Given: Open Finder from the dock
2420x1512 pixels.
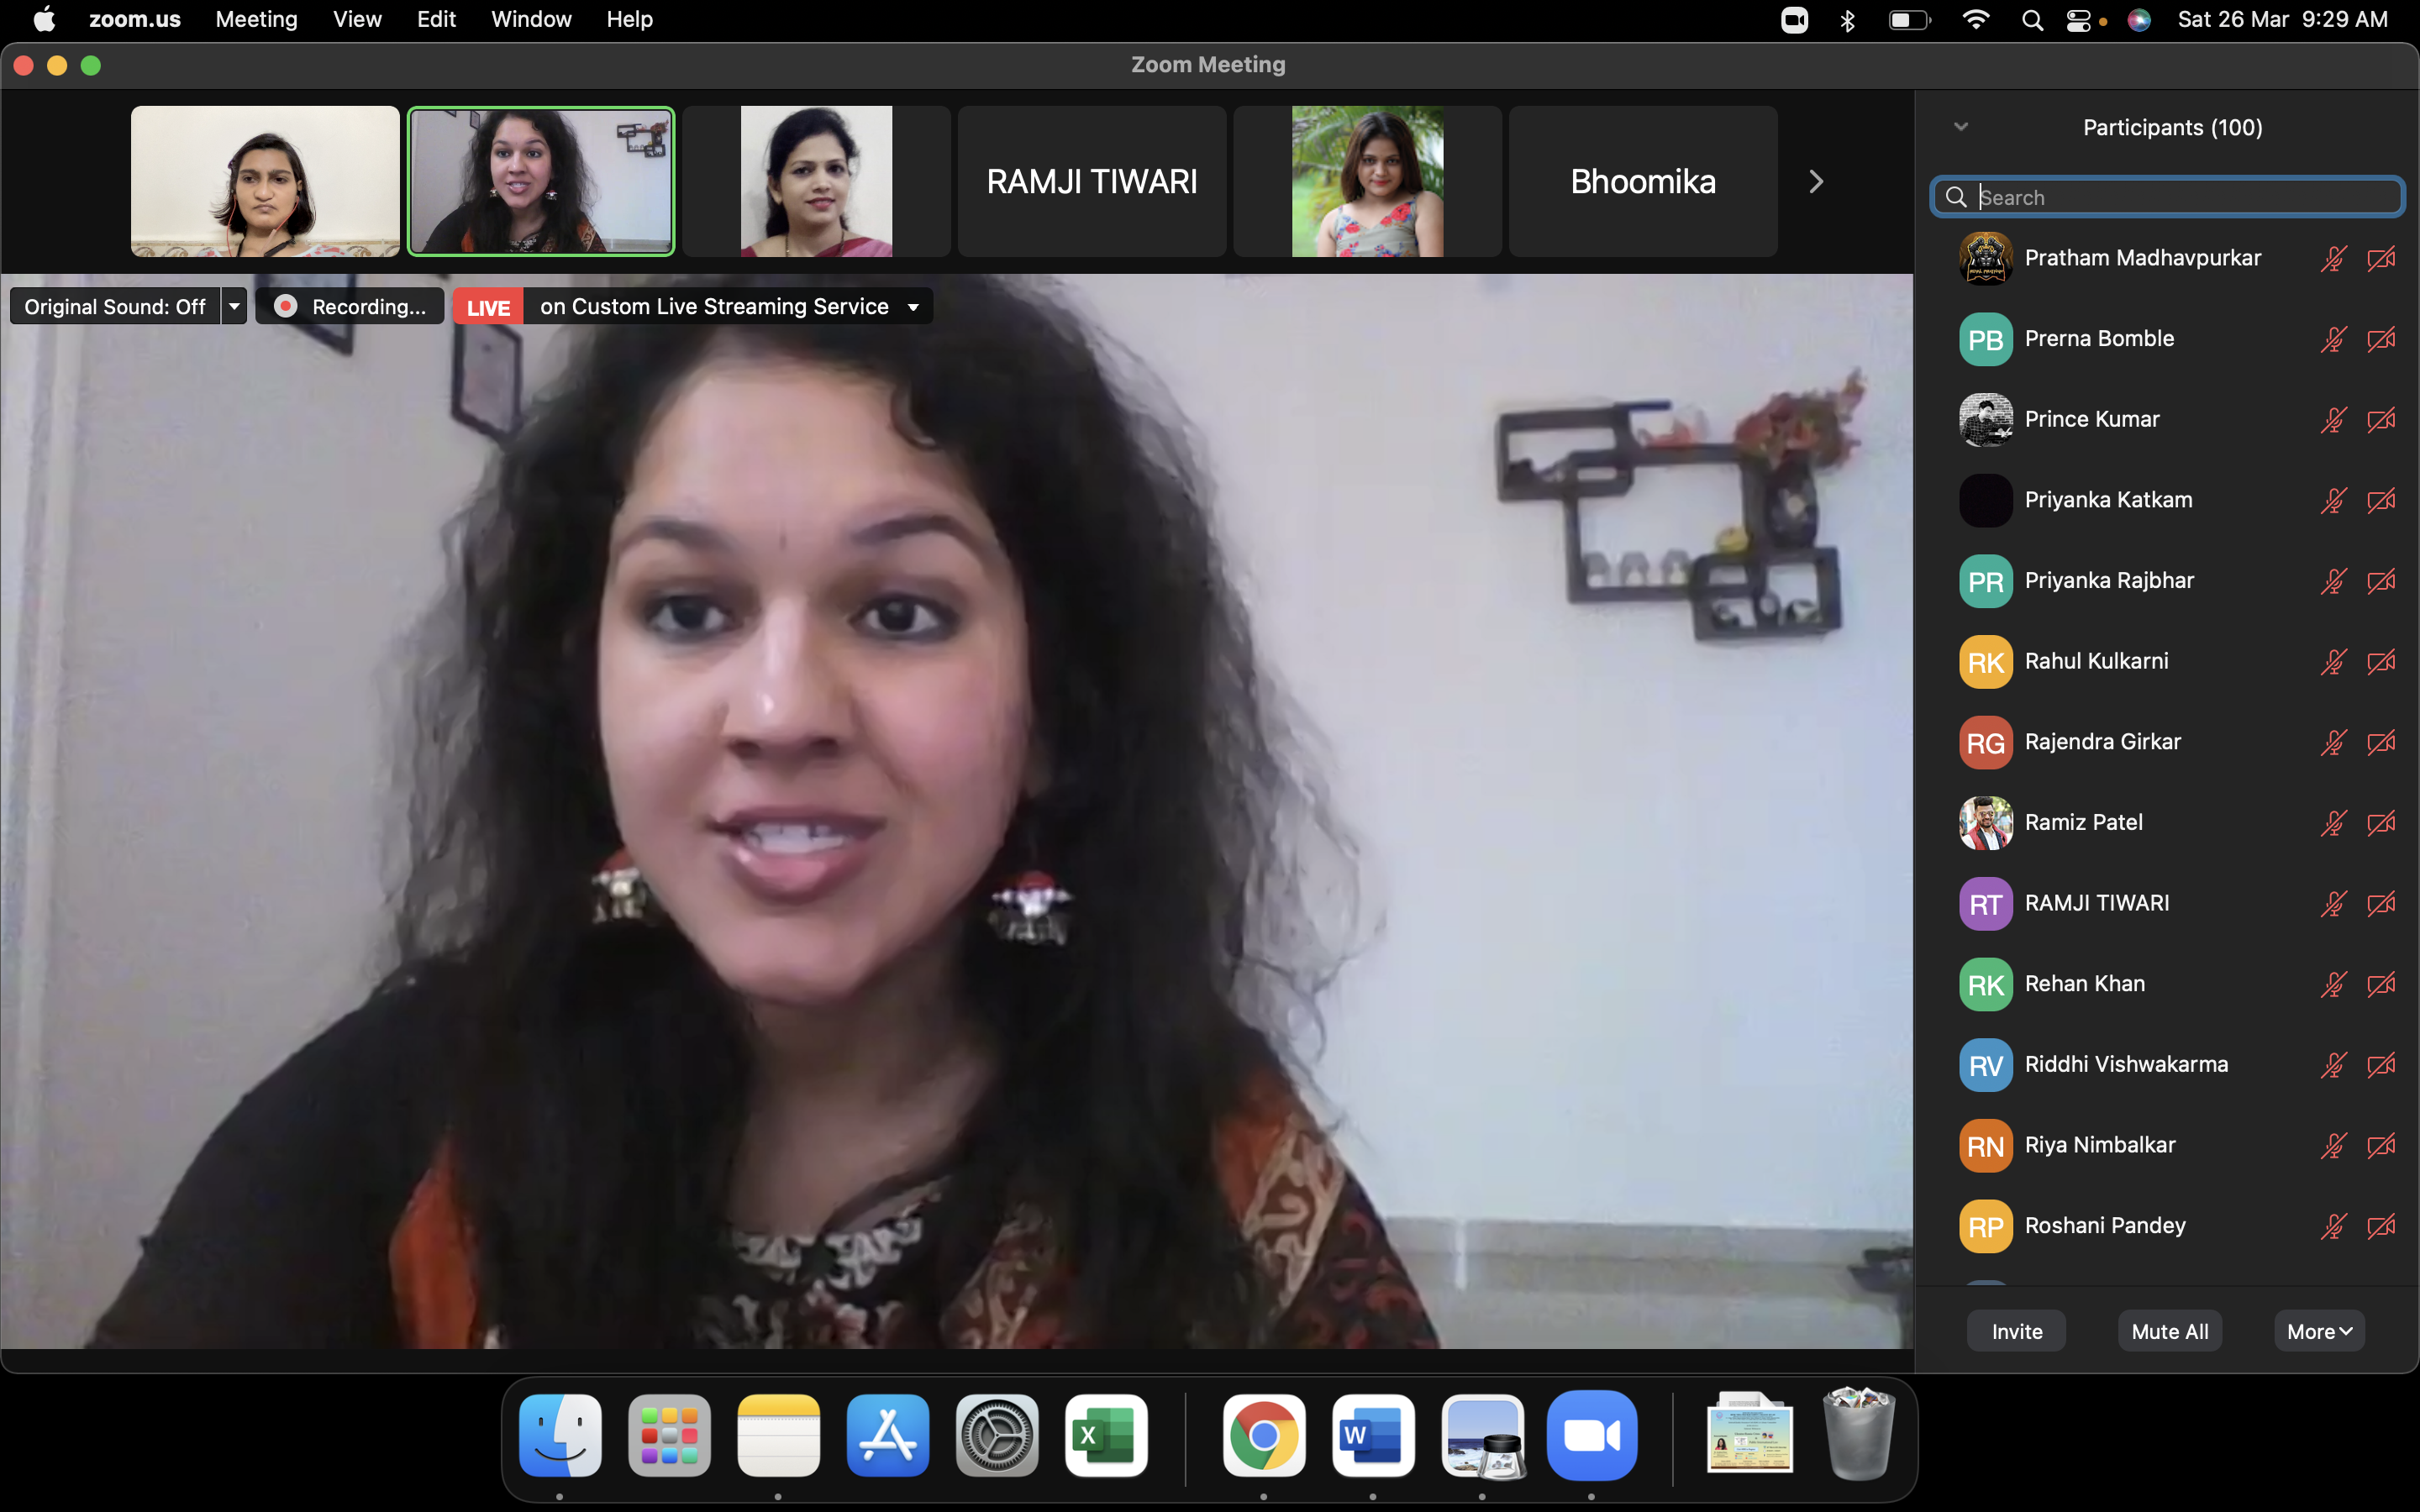Looking at the screenshot, I should pyautogui.click(x=560, y=1436).
